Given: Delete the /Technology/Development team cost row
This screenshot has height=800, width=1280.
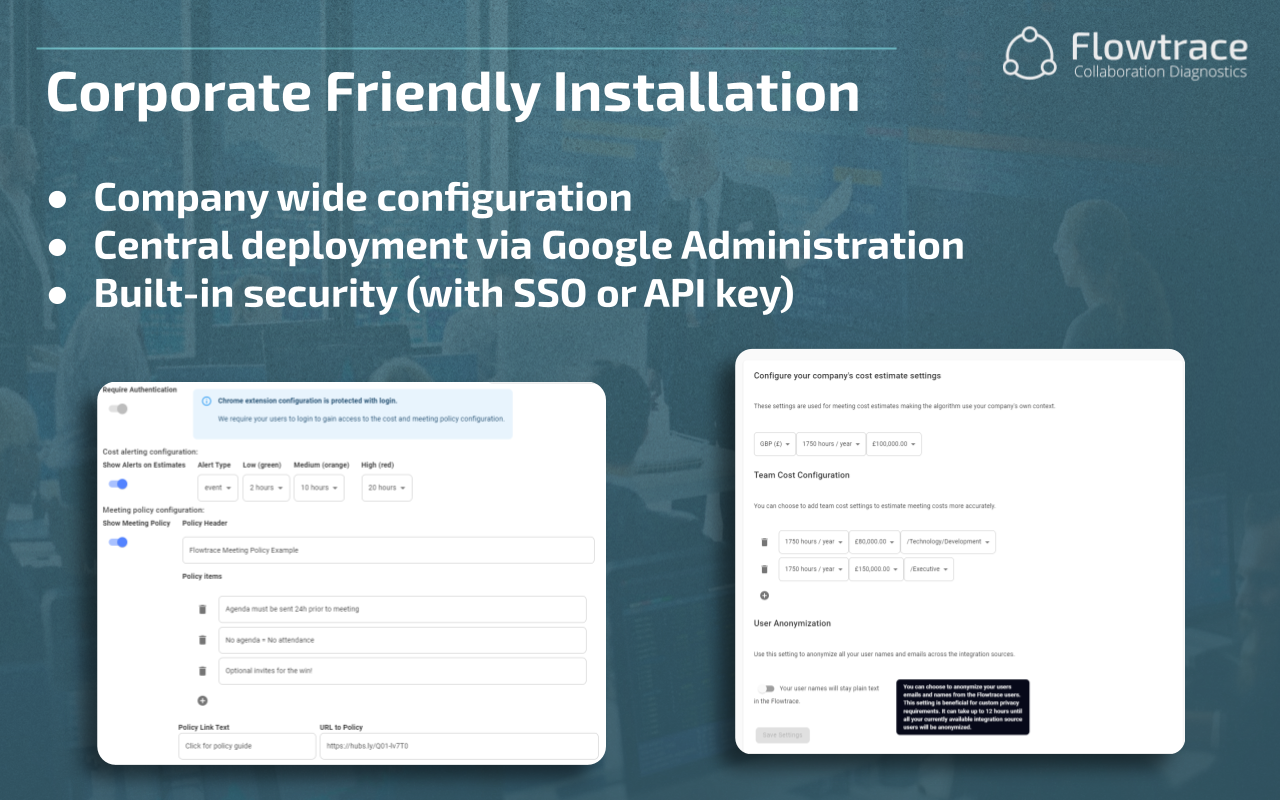Looking at the screenshot, I should tap(765, 542).
